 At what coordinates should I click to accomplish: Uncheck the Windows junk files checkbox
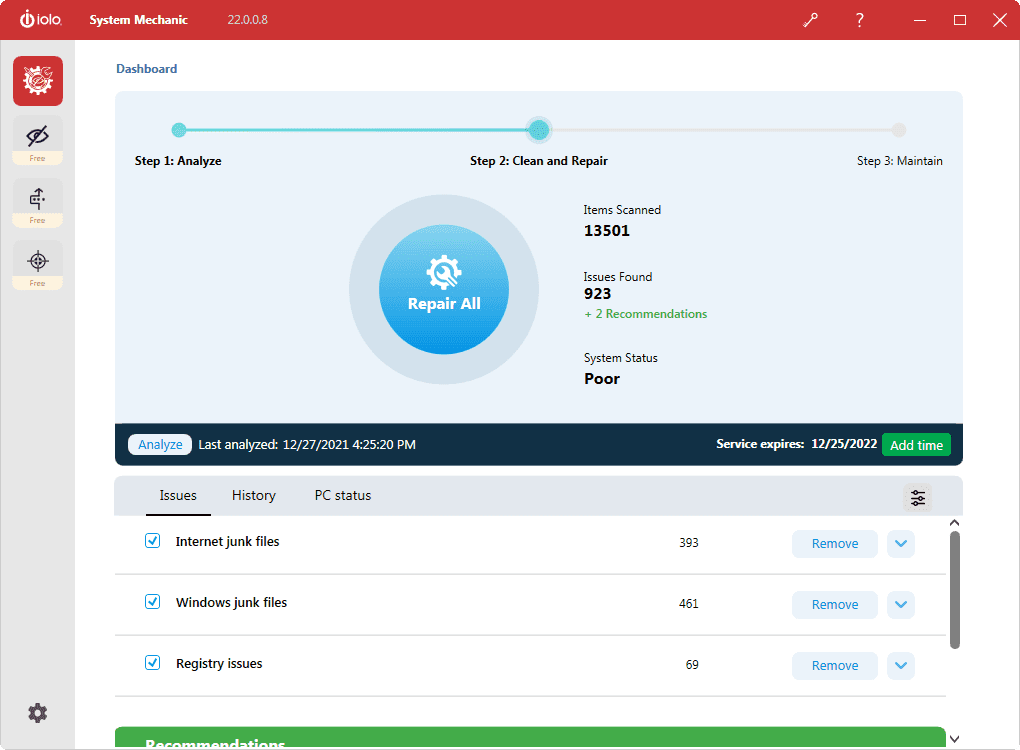coord(153,602)
